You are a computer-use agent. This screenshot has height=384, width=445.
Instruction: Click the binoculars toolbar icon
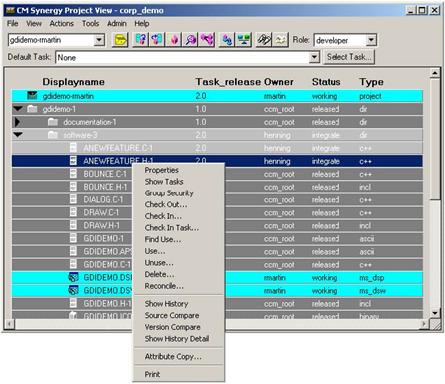(264, 40)
